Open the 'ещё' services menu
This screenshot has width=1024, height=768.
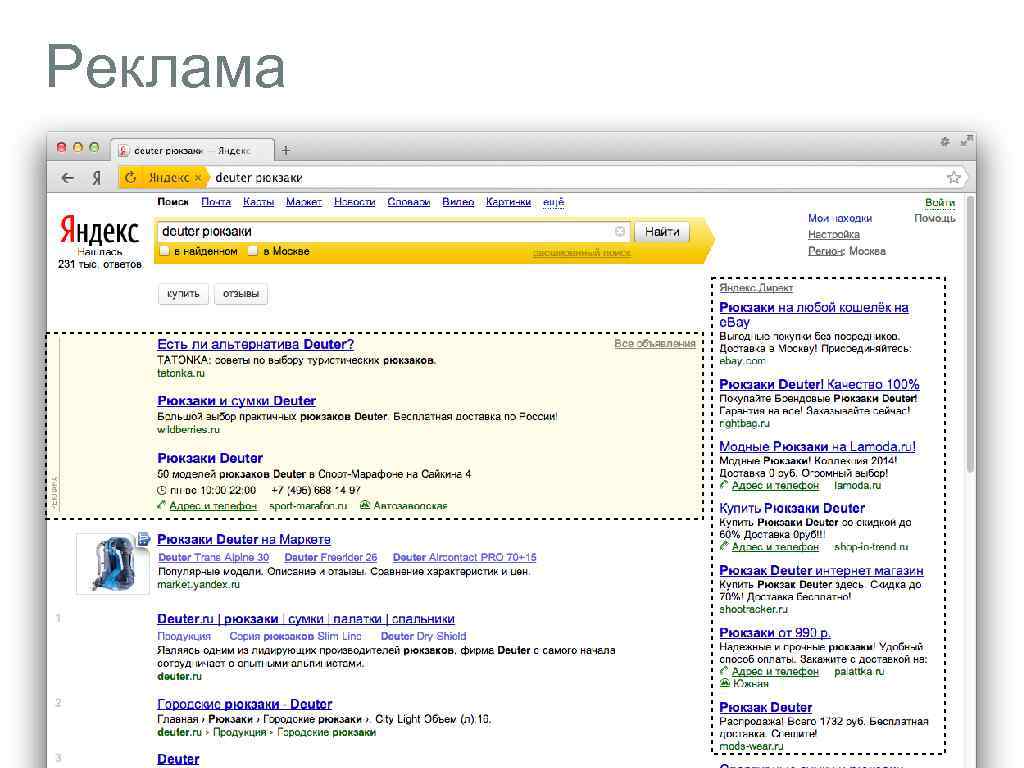[552, 202]
